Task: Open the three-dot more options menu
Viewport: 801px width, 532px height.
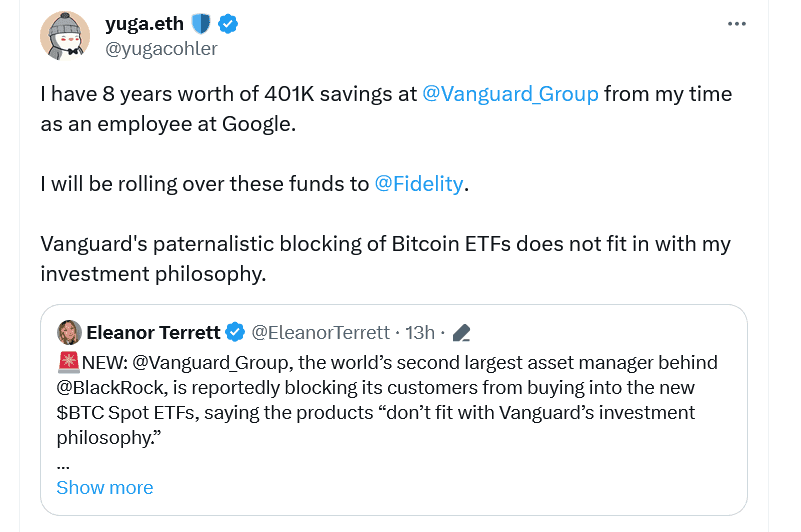Action: [x=737, y=23]
